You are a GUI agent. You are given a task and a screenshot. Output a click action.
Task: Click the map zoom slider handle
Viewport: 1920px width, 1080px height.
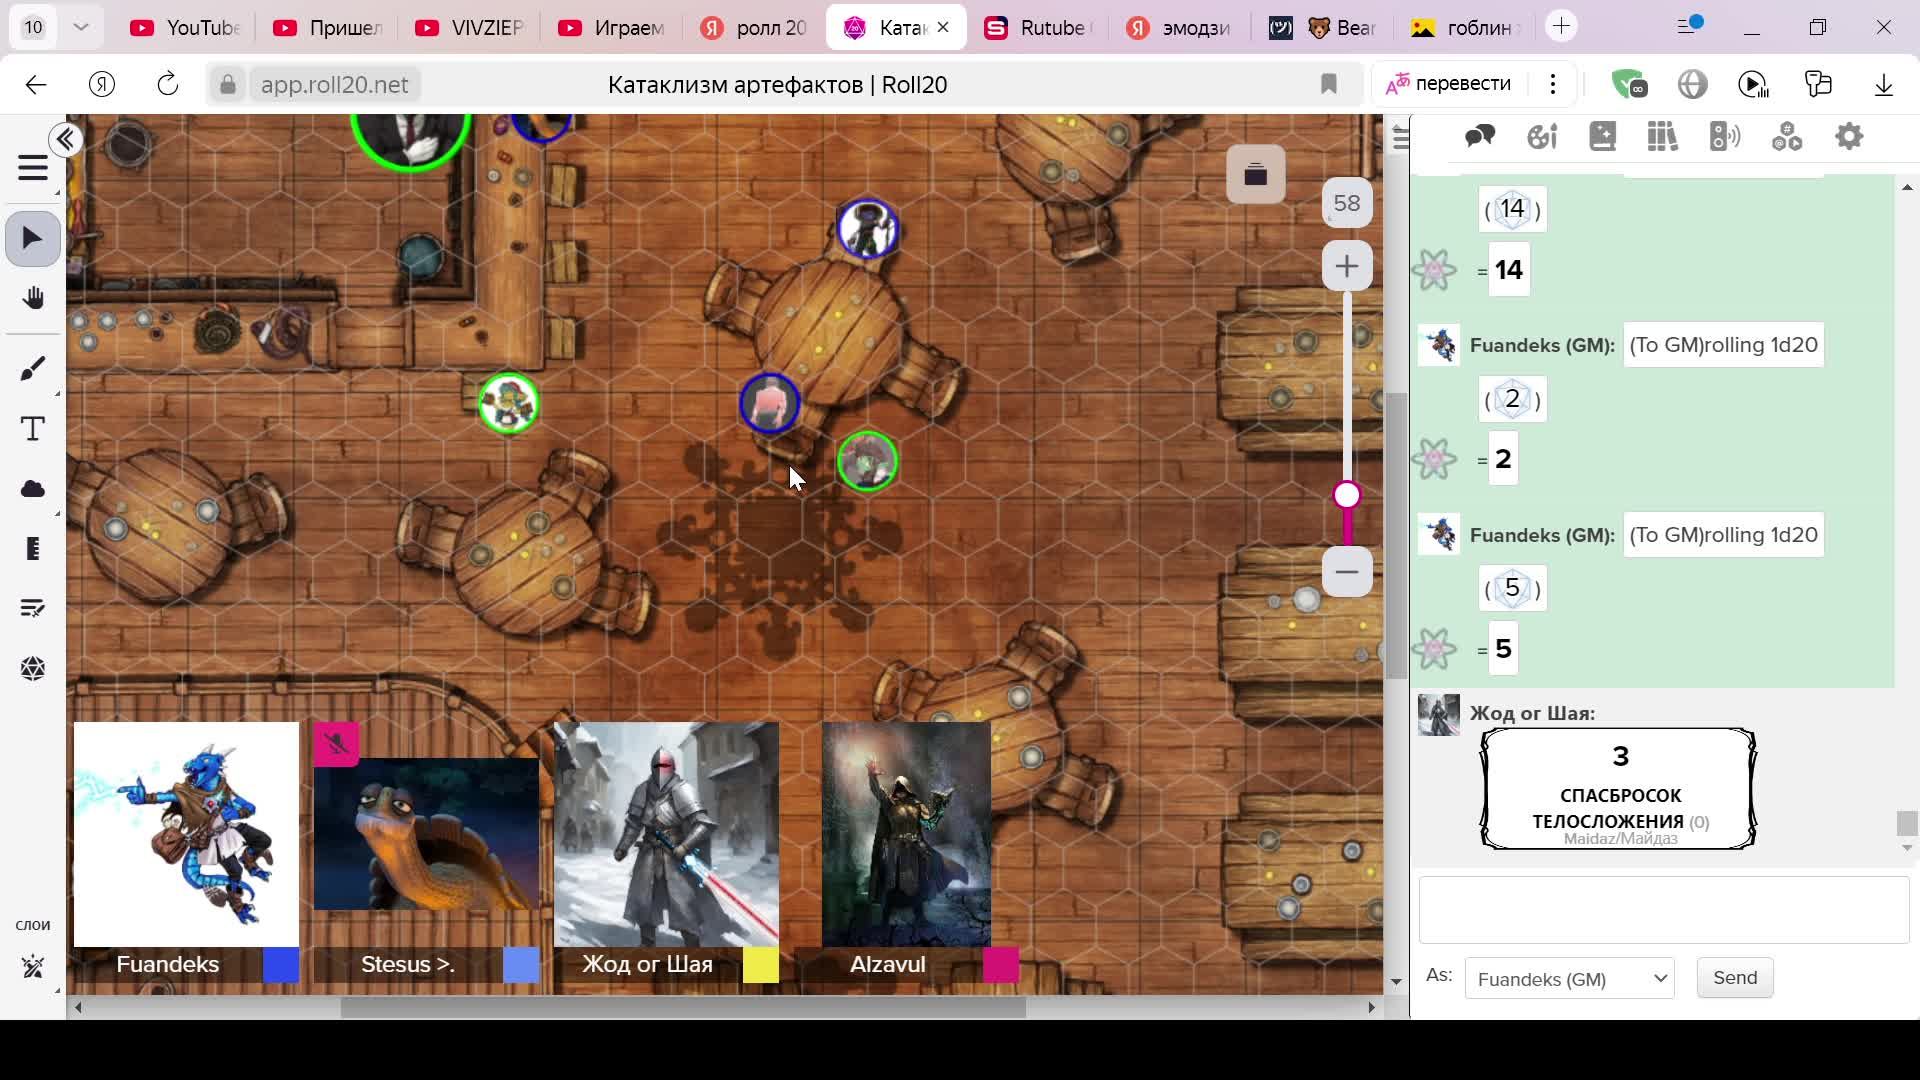[x=1346, y=495]
